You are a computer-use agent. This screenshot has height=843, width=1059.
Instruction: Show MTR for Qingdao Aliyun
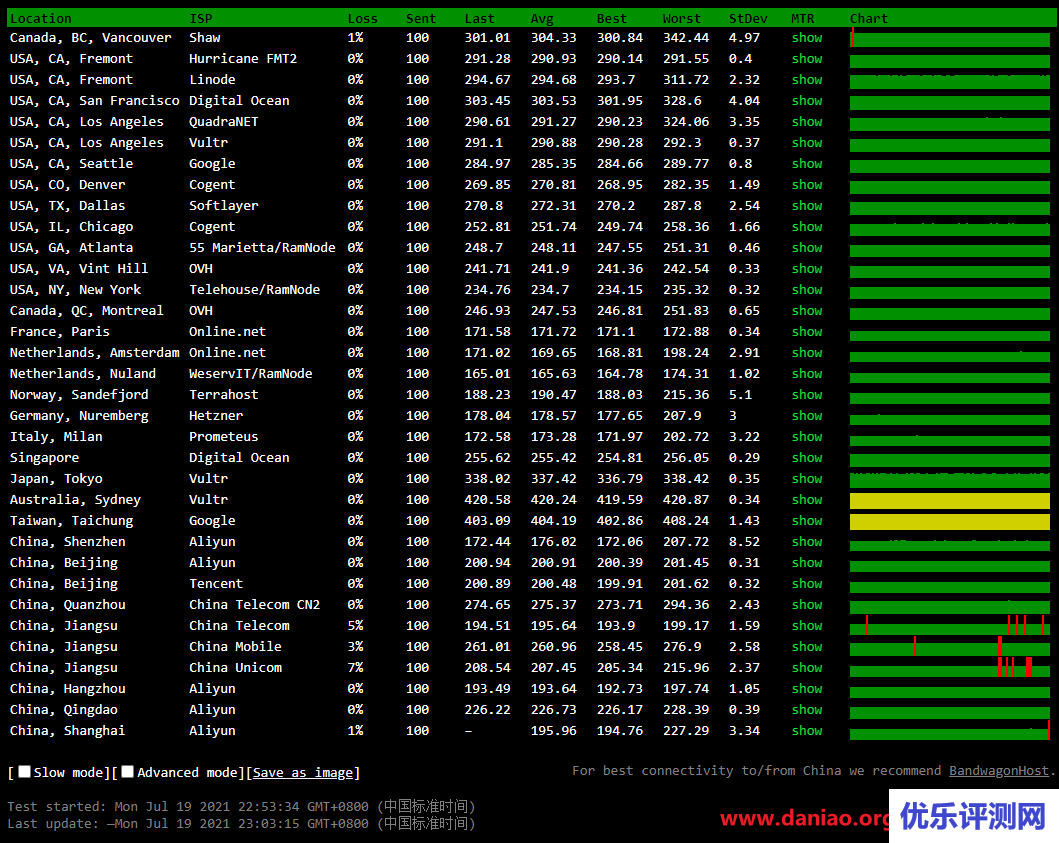[x=807, y=709]
